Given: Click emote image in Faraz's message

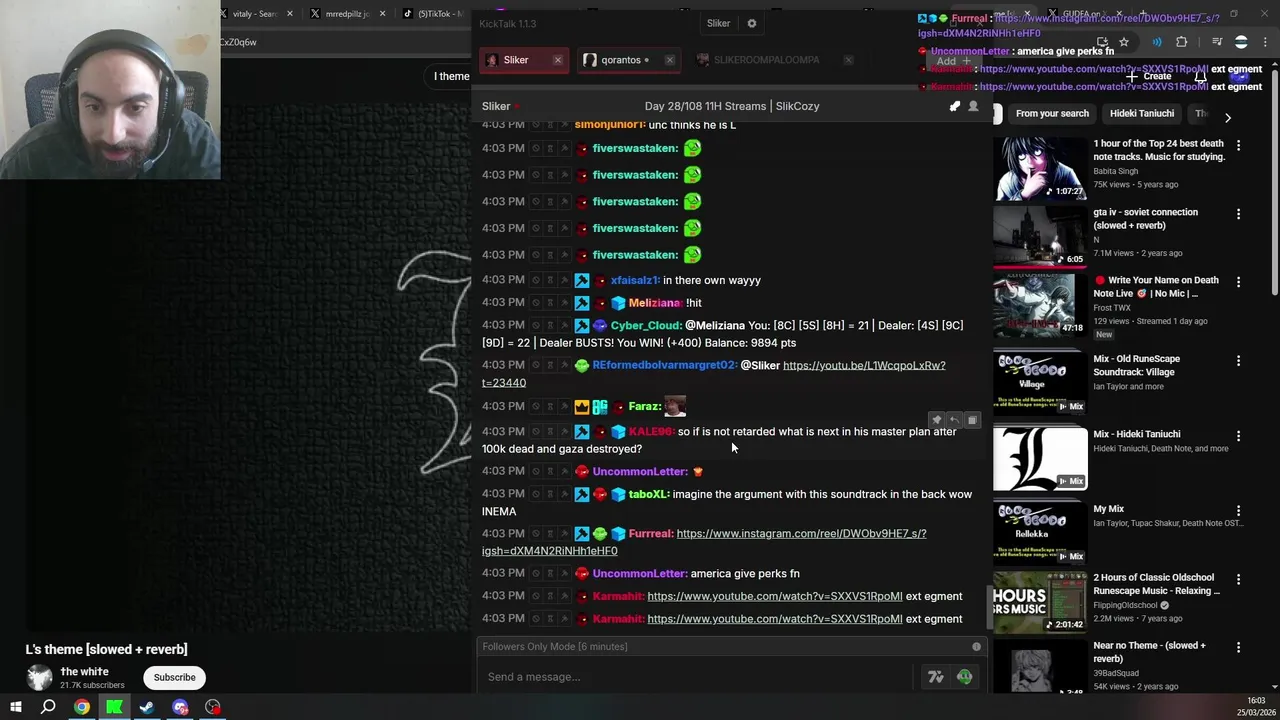Looking at the screenshot, I should (x=675, y=406).
